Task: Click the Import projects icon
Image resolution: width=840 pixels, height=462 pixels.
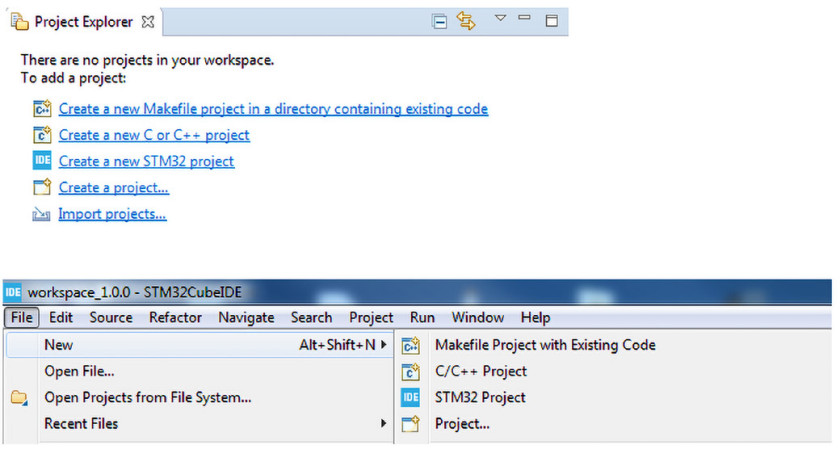Action: pyautogui.click(x=41, y=214)
